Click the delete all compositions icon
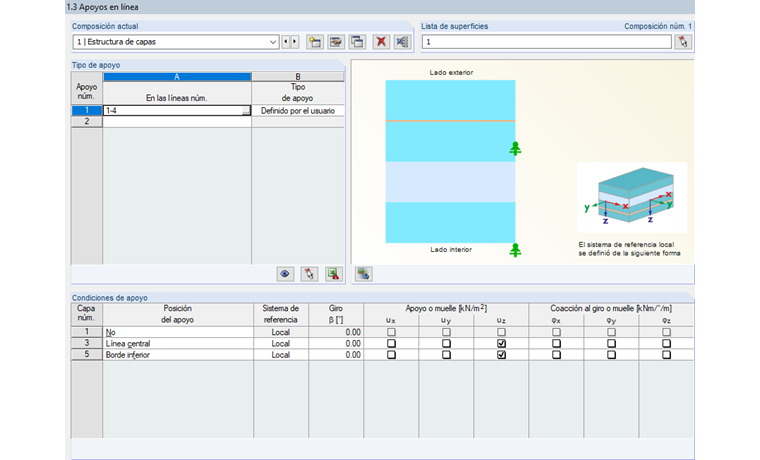Screen dimensions: 760x460 (x=402, y=42)
